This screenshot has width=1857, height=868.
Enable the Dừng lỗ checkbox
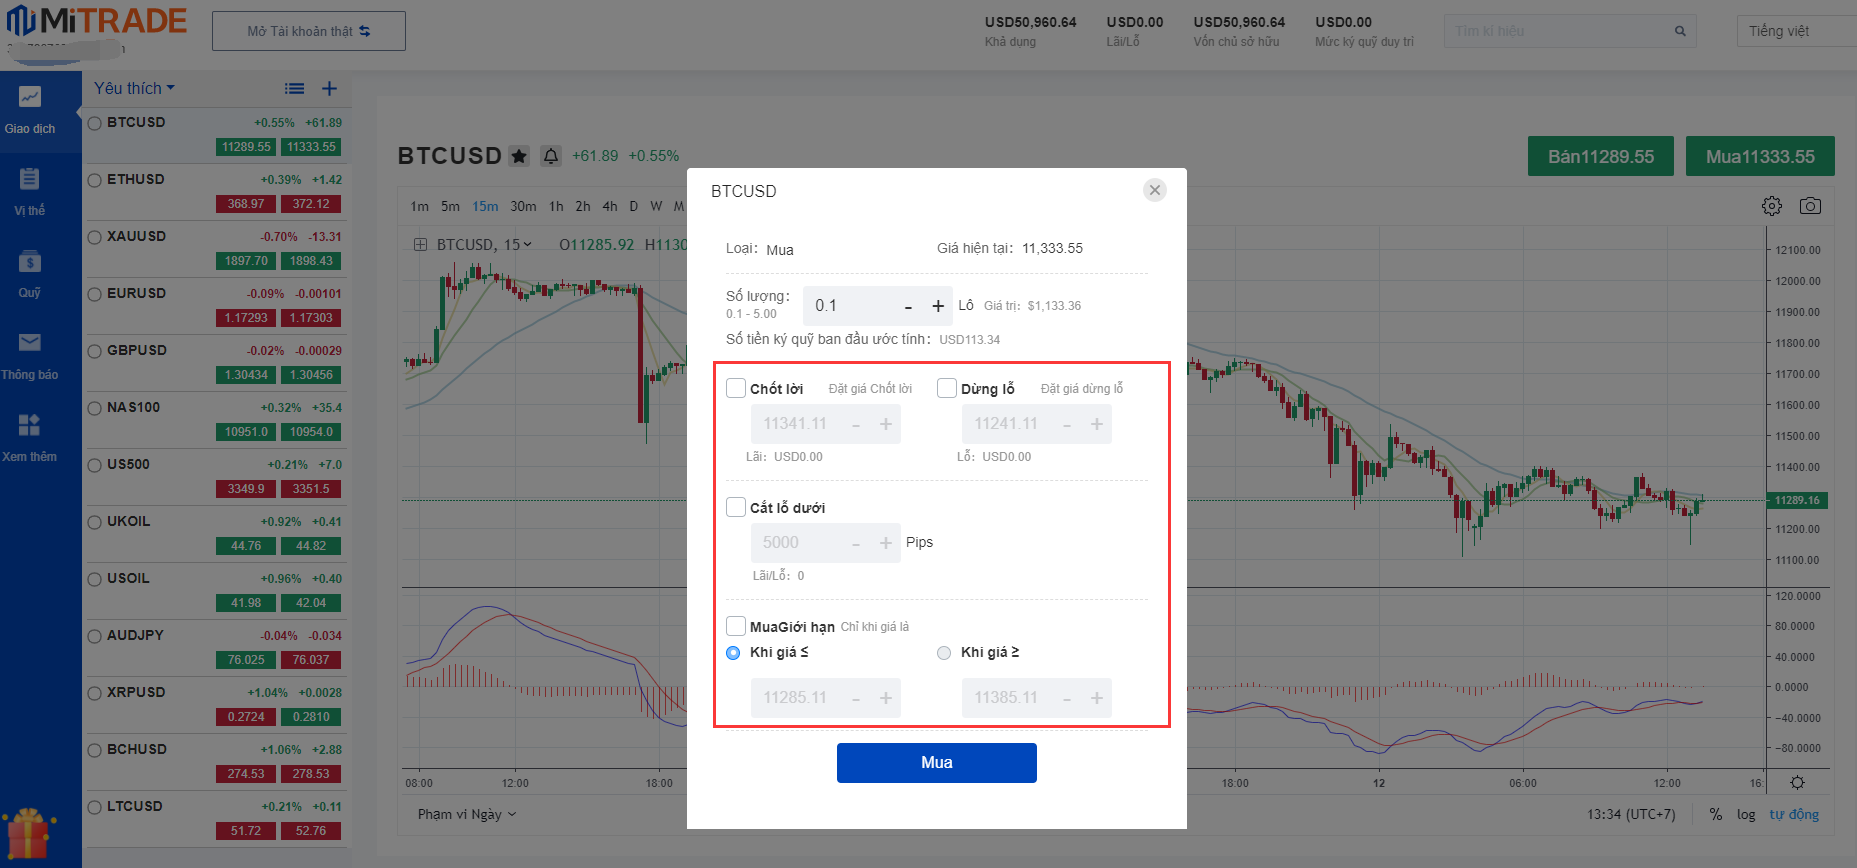coord(947,388)
